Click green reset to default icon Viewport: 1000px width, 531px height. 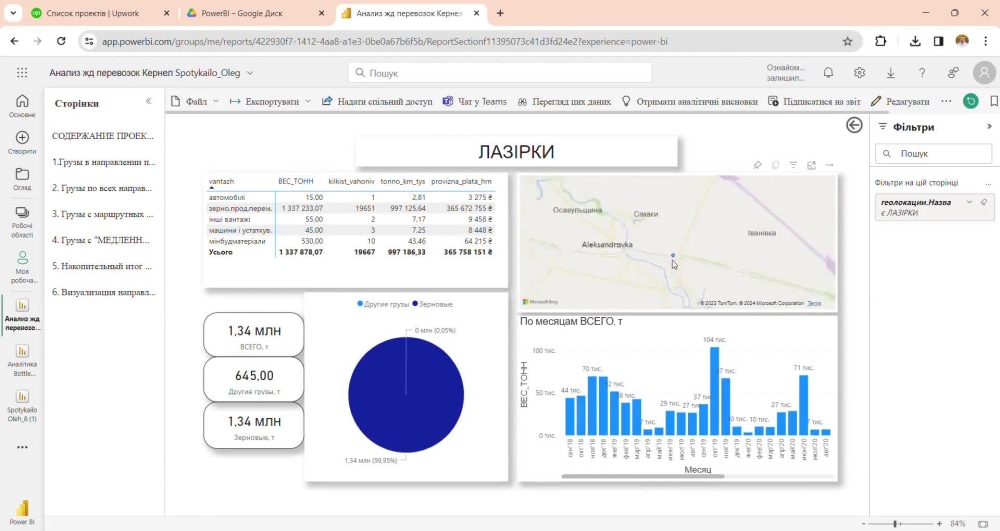(971, 101)
